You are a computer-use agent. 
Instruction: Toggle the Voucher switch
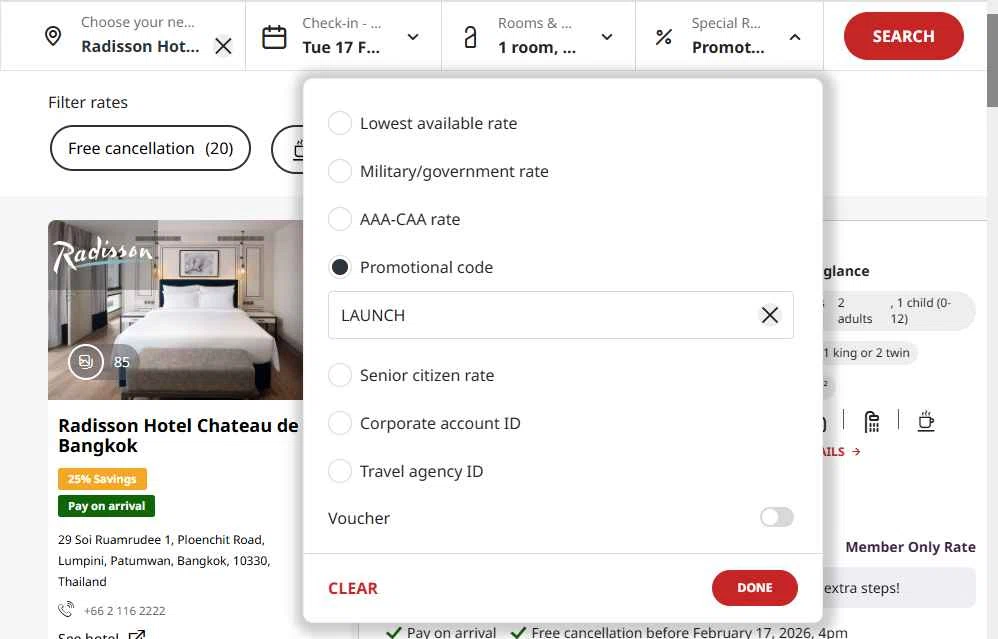[x=777, y=517]
